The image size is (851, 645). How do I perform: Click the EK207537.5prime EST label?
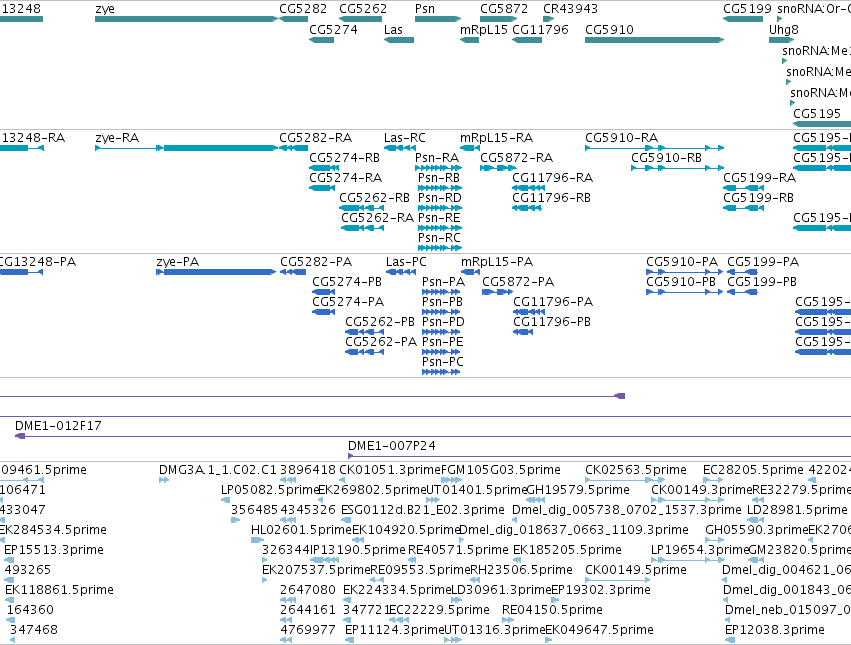pyautogui.click(x=316, y=570)
